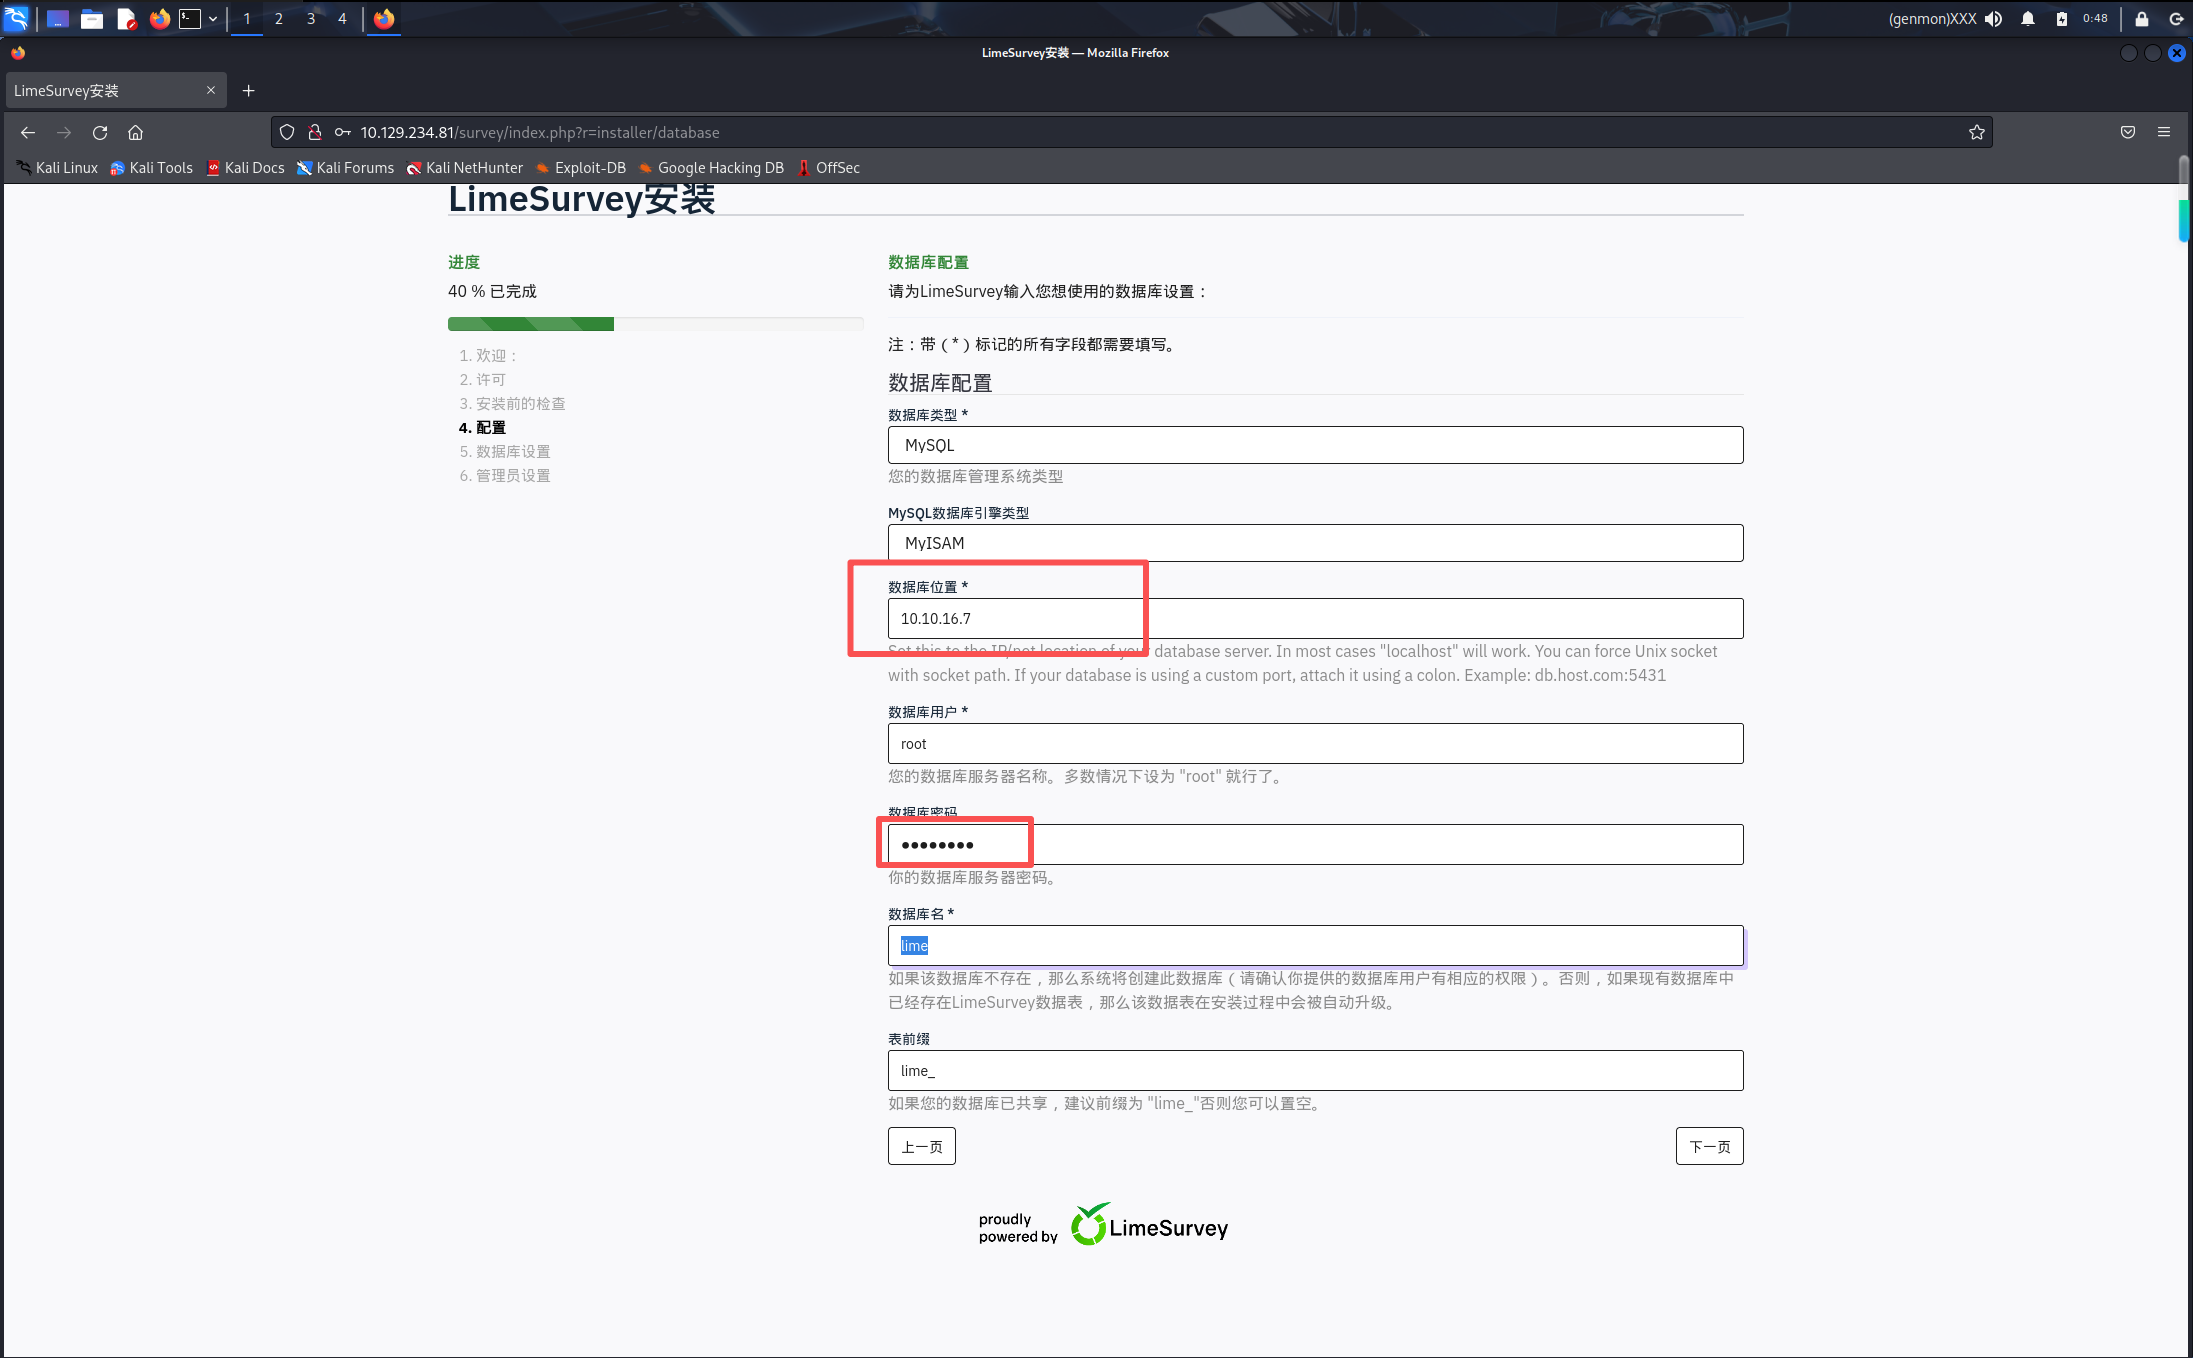Screen dimensions: 2193x1358
Task: Select the LimeSurvey安装 browser tab
Action: click(x=100, y=91)
